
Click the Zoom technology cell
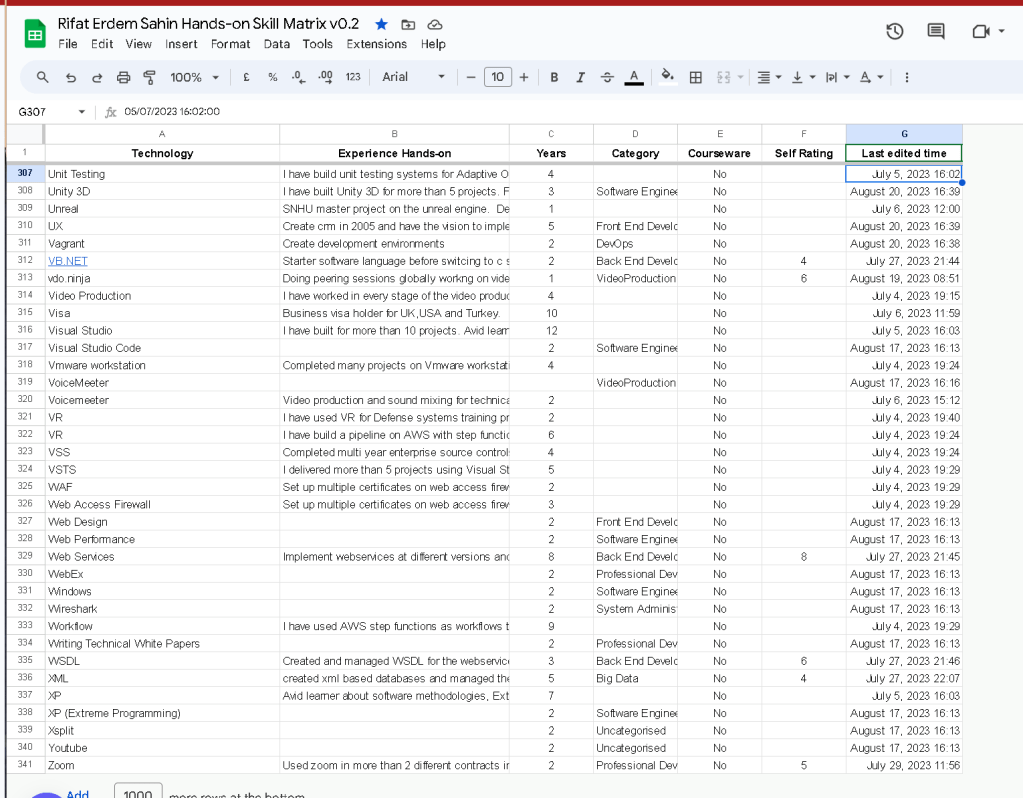pos(162,765)
